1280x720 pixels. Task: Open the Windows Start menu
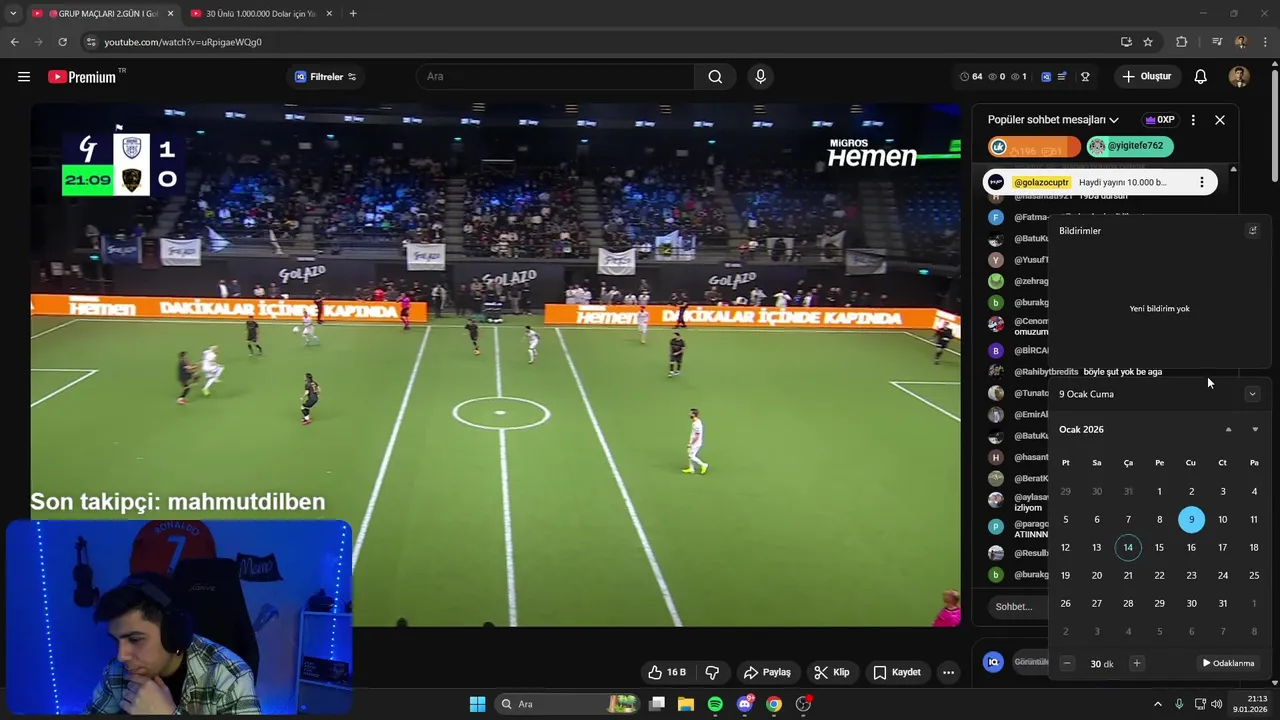coord(477,704)
